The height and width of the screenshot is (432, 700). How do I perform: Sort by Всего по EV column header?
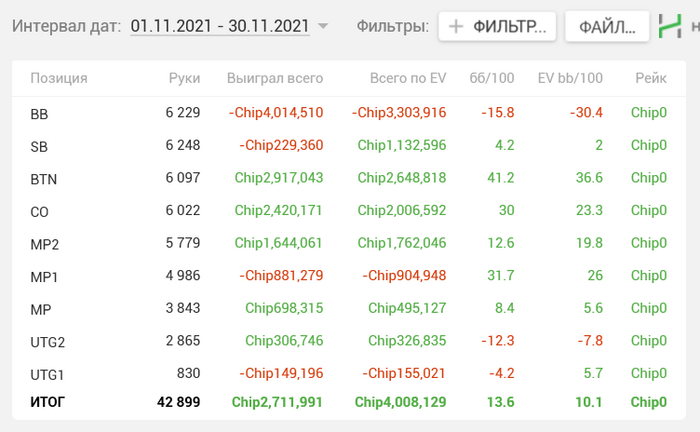408,78
